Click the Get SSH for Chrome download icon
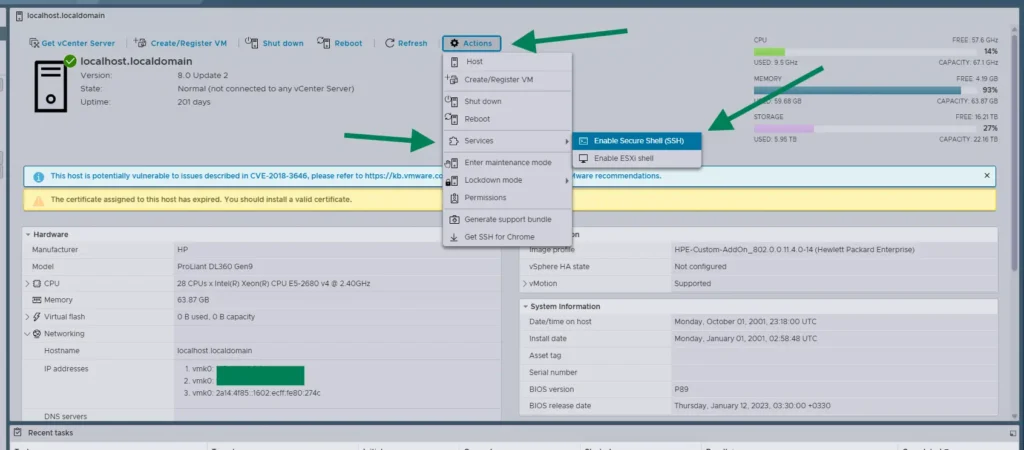 pyautogui.click(x=454, y=237)
